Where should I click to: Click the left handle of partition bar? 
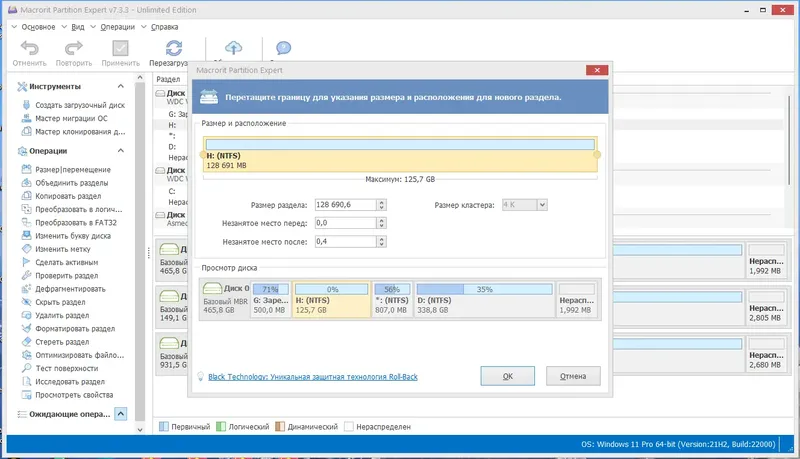(203, 155)
